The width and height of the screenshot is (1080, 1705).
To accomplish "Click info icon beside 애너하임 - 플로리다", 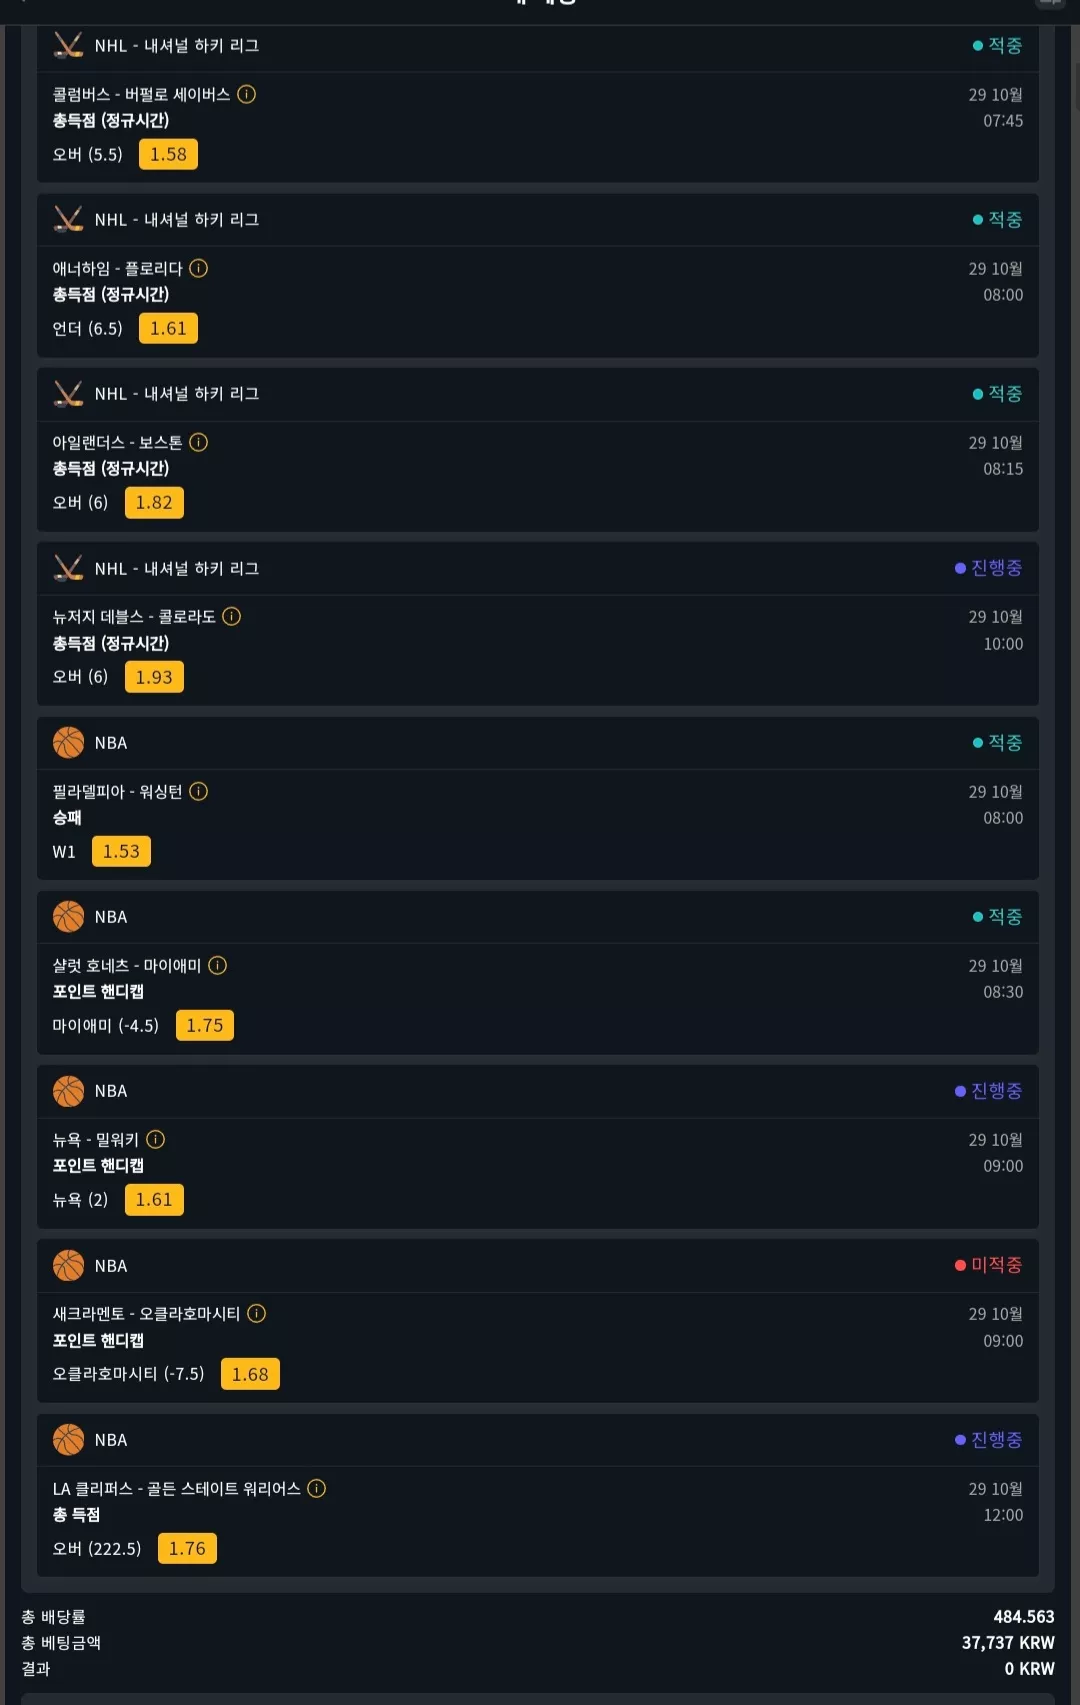I will tap(199, 268).
